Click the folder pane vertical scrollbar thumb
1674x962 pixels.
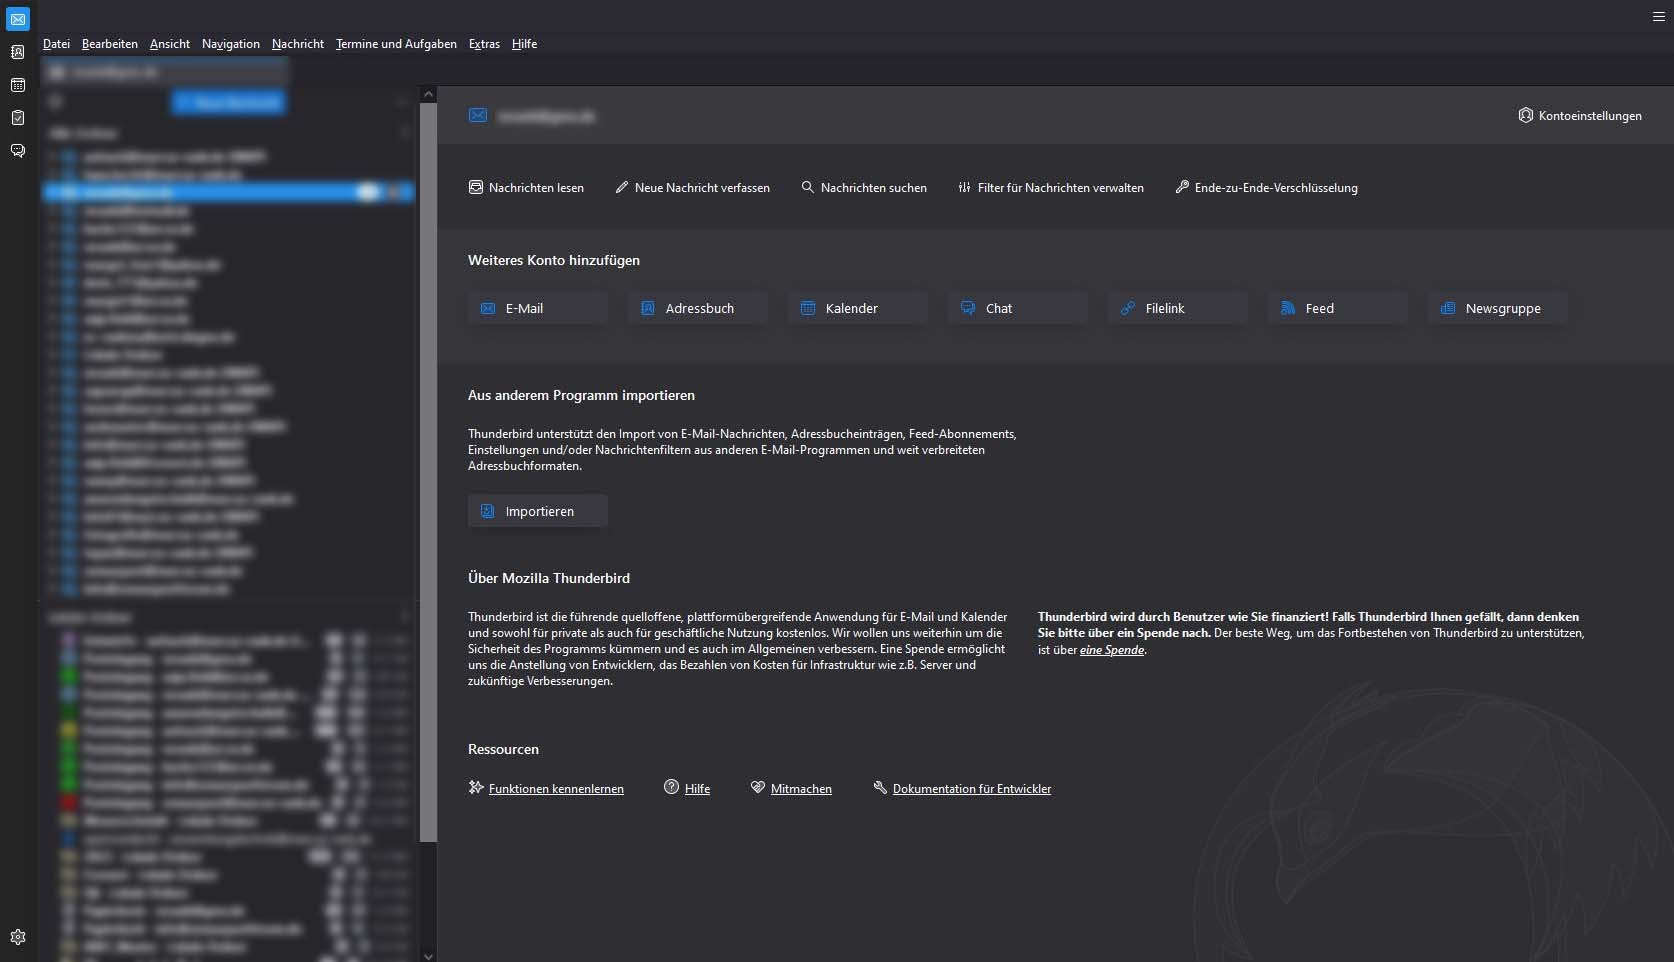coord(428,471)
